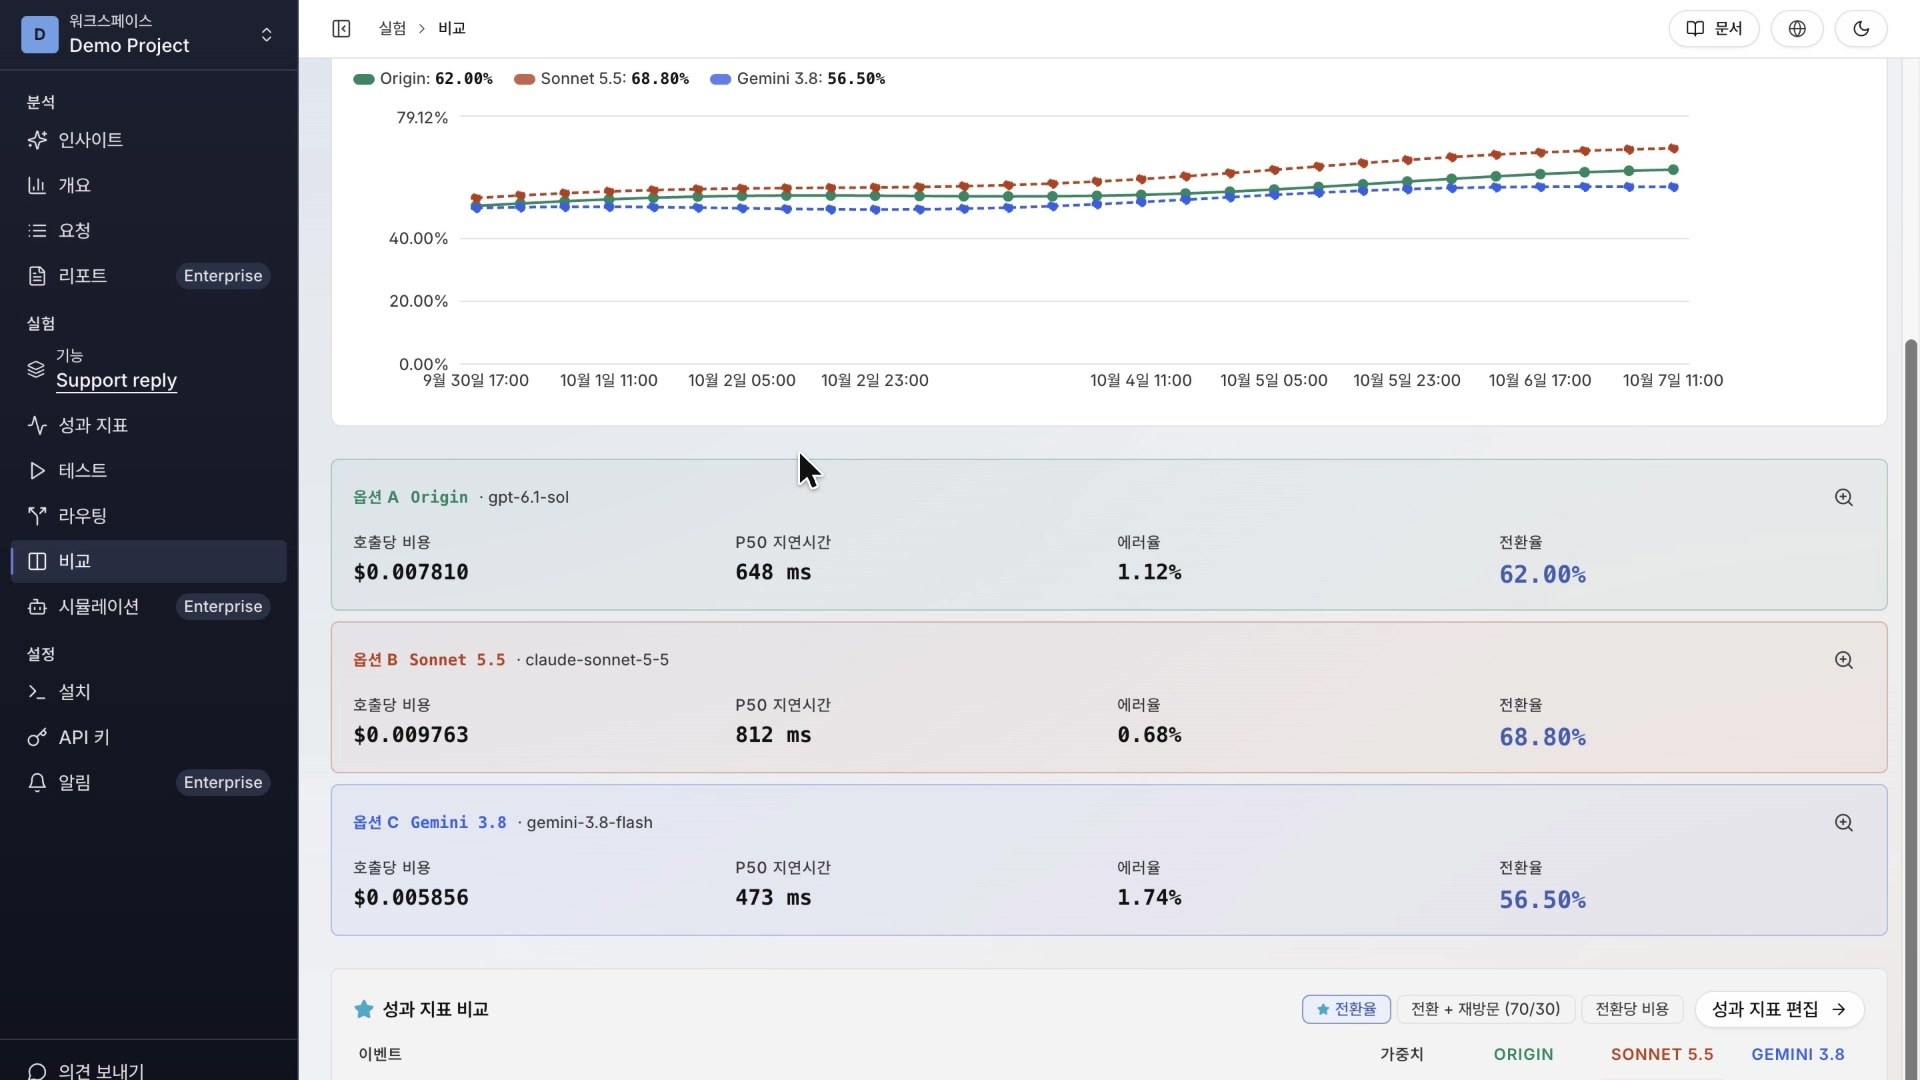
Task: Open 리포트 Enterprise page
Action: coord(149,275)
